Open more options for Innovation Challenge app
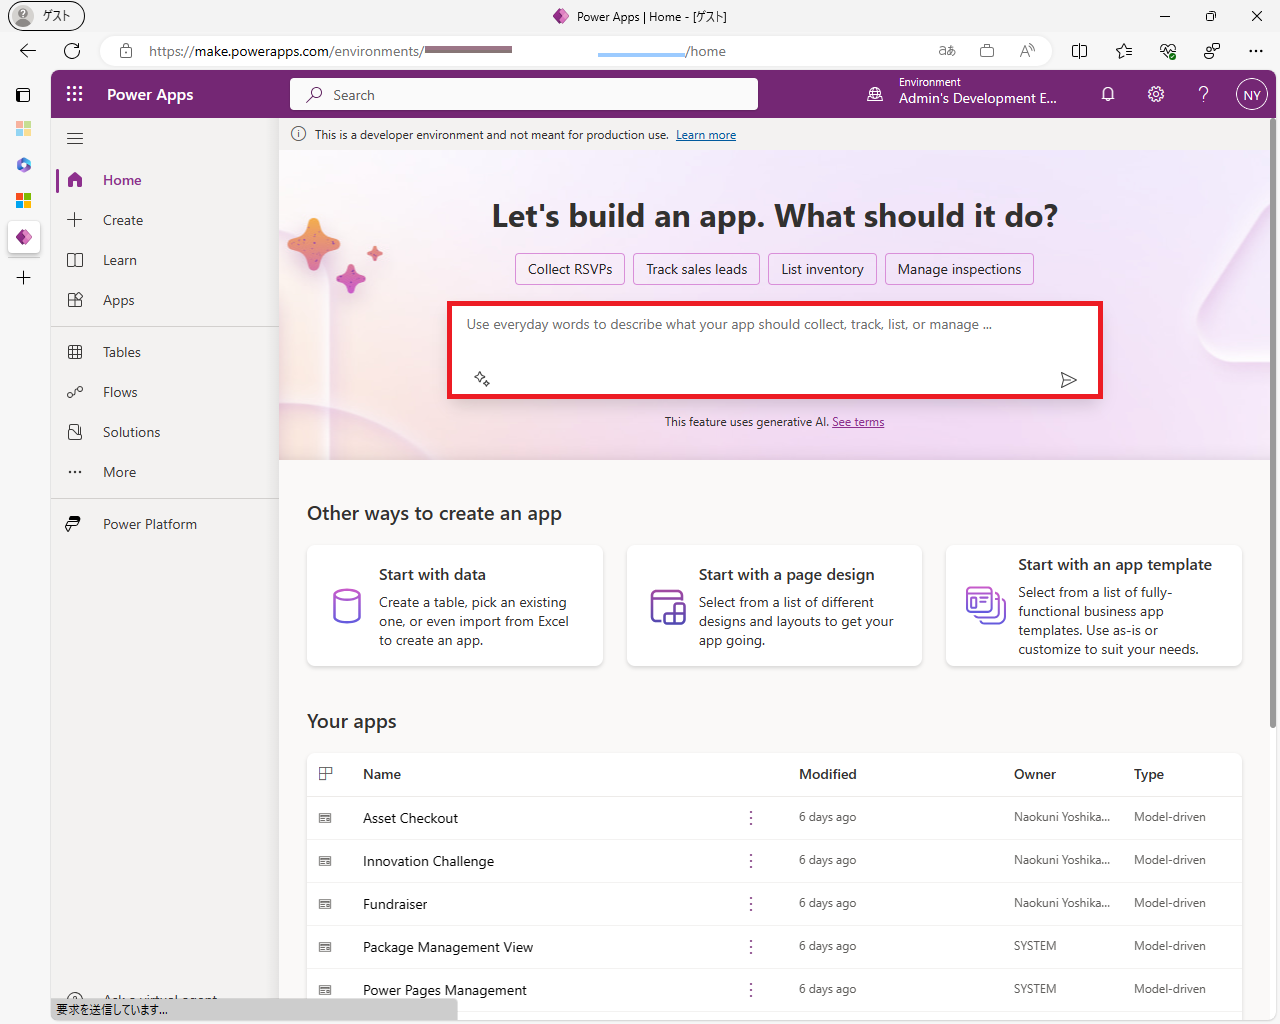1280x1024 pixels. click(x=751, y=861)
